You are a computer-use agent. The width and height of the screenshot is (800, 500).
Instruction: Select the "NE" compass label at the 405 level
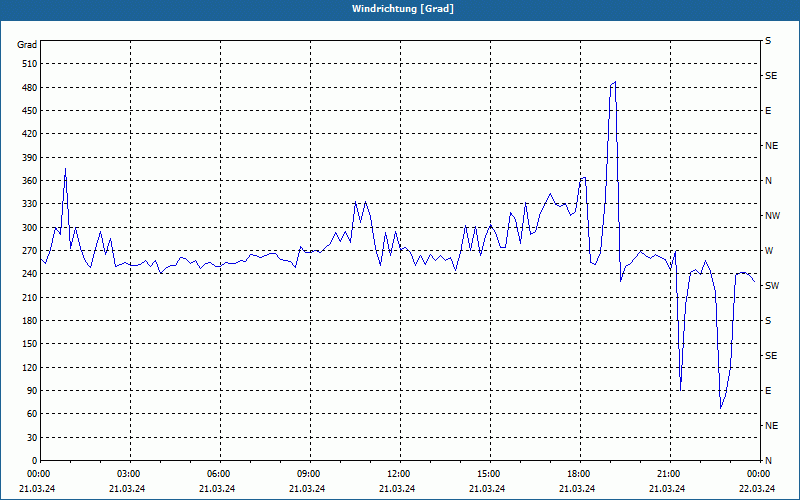tap(771, 146)
